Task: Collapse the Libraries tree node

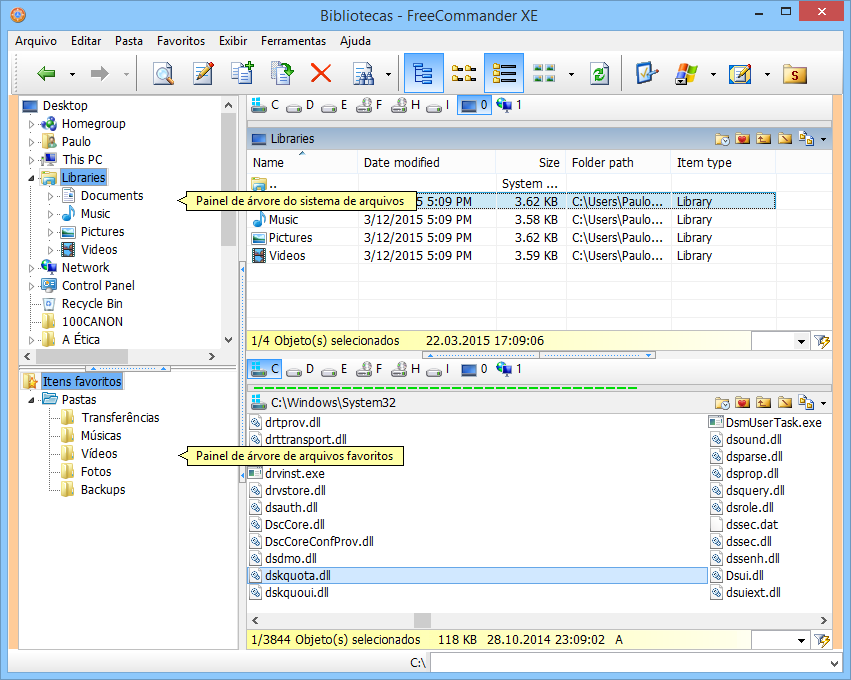Action: 31,178
